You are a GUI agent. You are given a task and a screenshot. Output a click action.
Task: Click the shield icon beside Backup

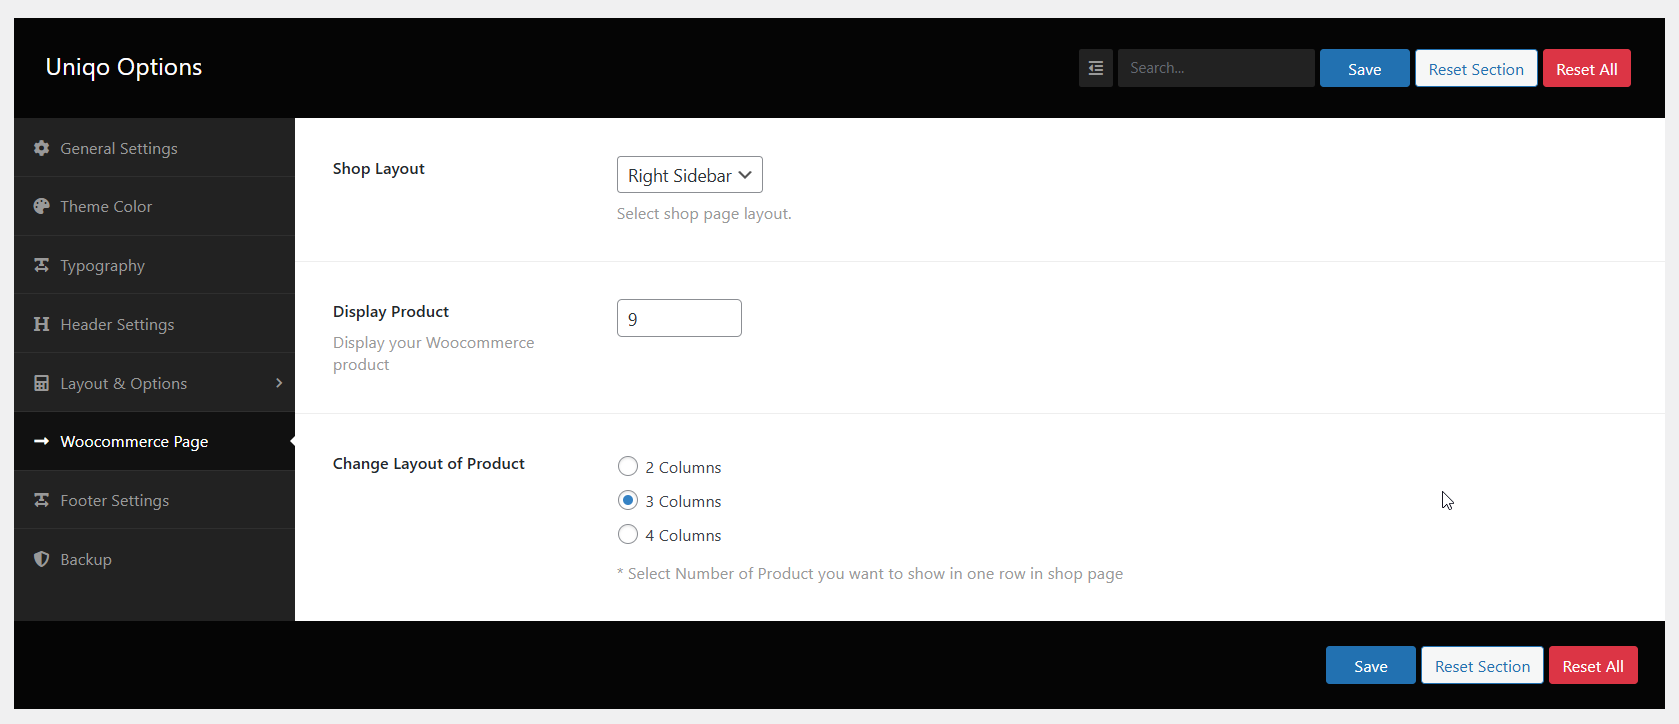click(x=41, y=559)
